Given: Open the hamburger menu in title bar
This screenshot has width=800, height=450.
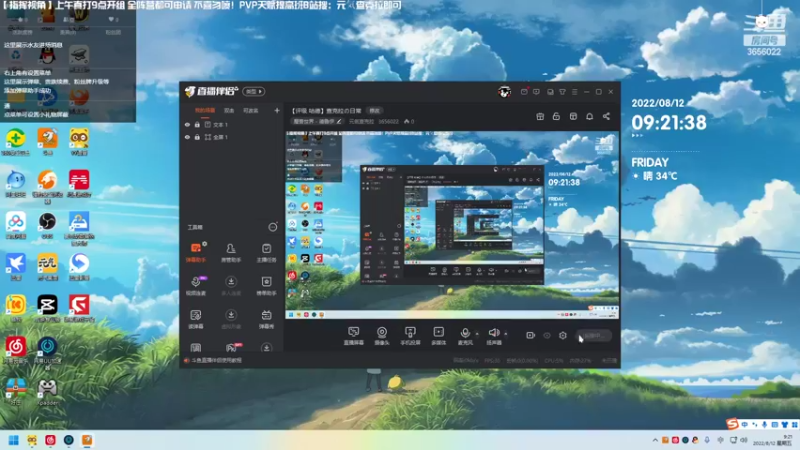Looking at the screenshot, I should point(574,92).
